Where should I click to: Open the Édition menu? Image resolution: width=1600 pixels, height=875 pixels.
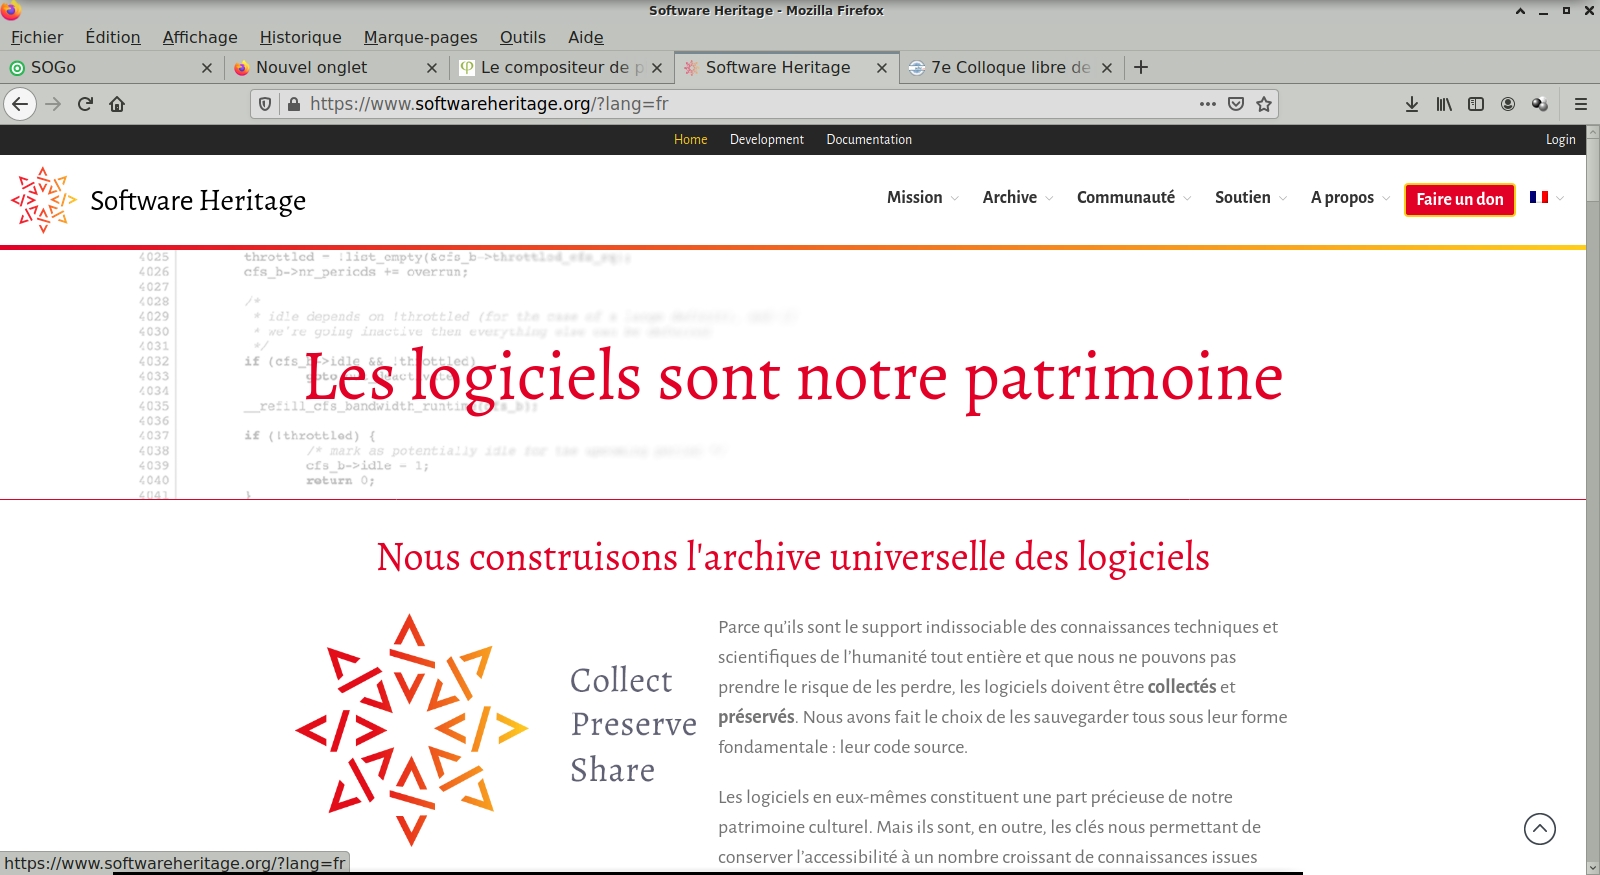click(x=113, y=37)
